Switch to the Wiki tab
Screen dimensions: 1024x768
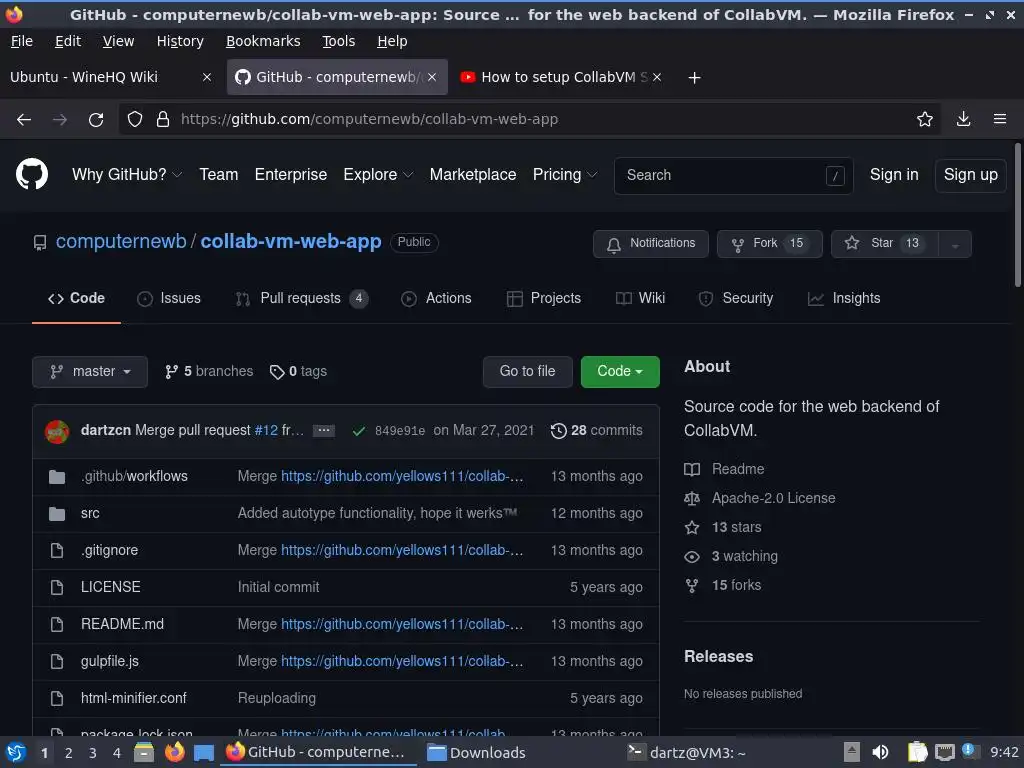640,298
